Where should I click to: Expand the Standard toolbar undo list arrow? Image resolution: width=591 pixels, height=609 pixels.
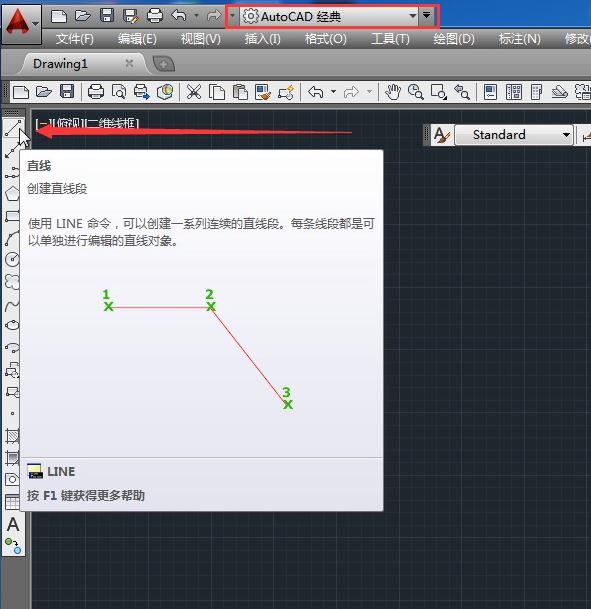[333, 92]
